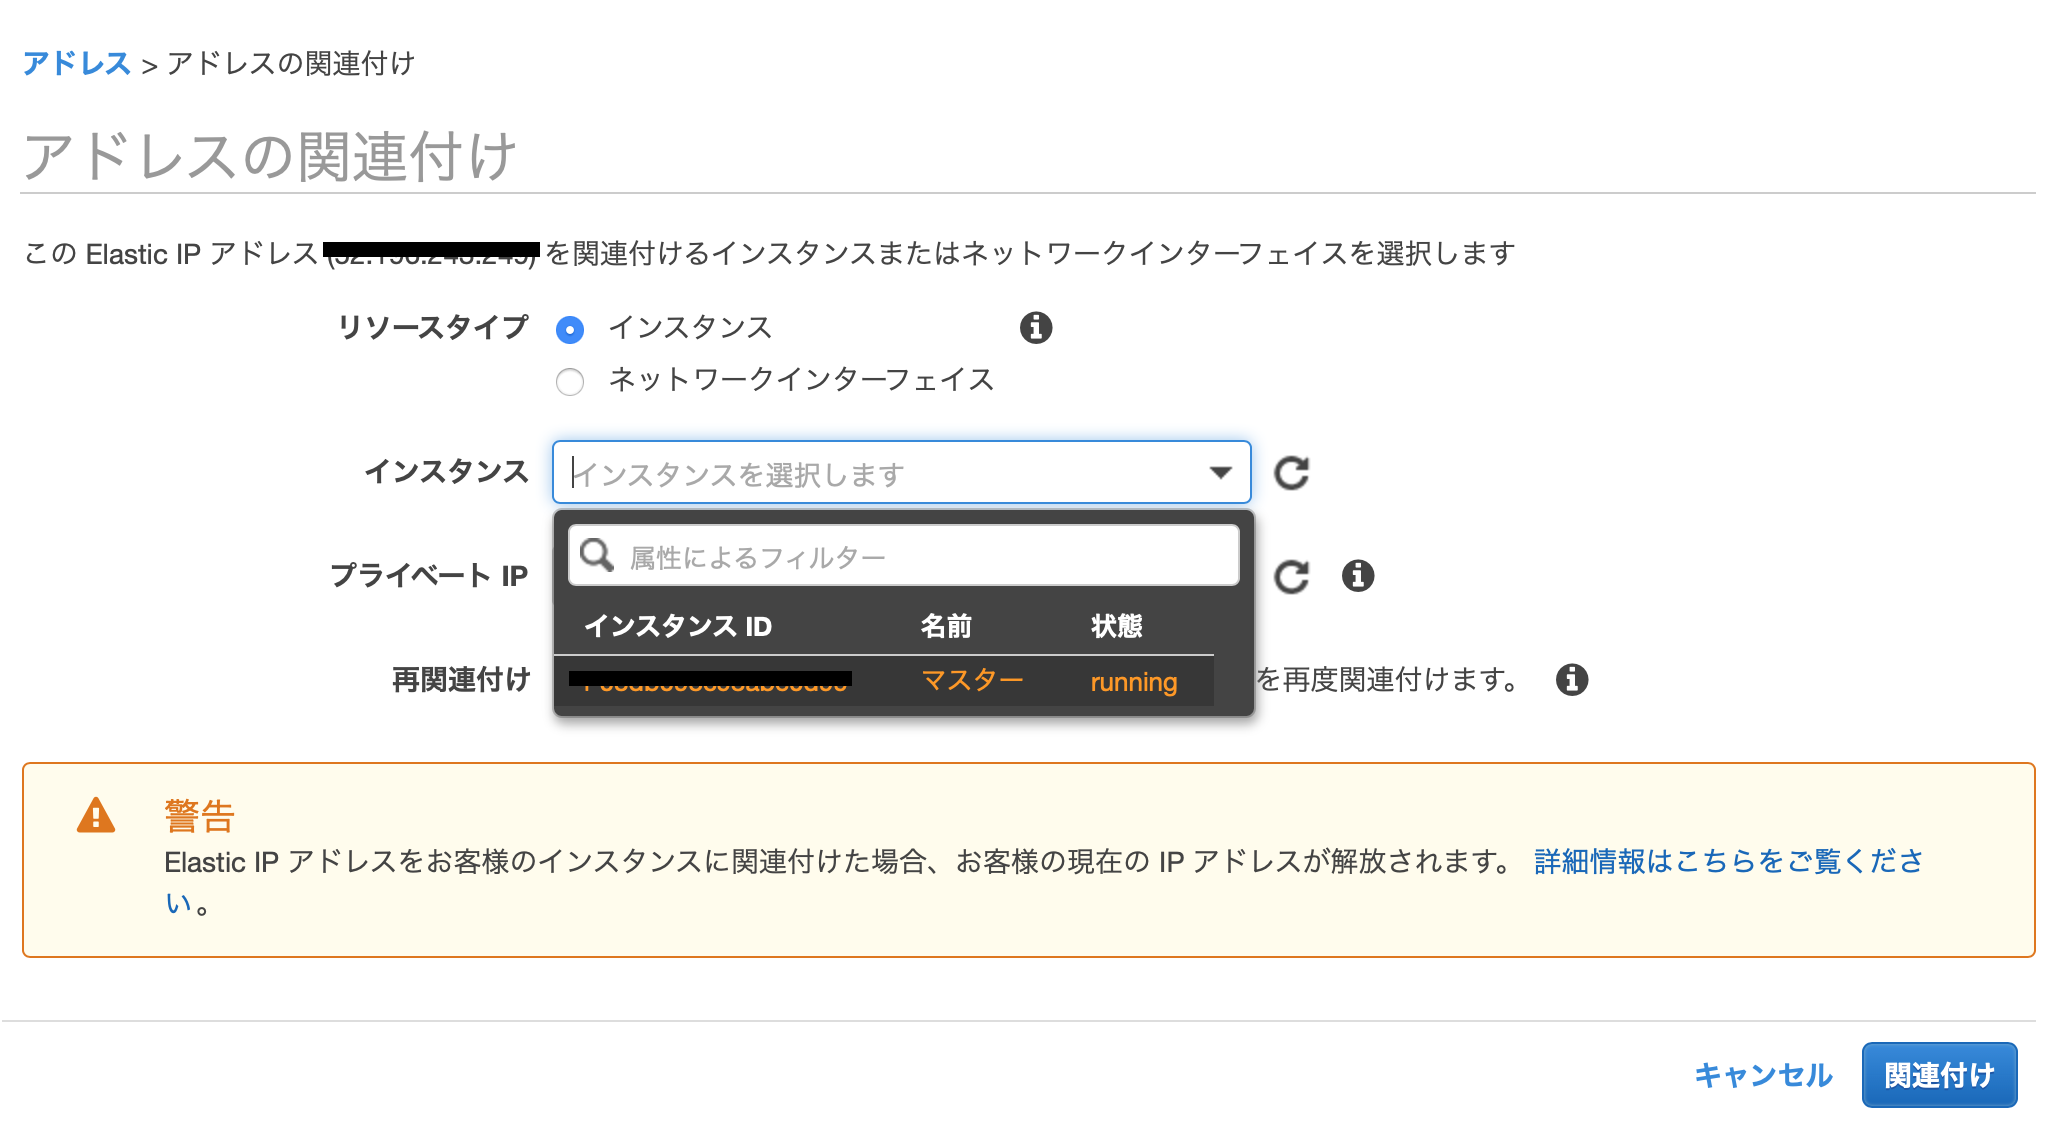
Task: Click the 関連付け button
Action: [1939, 1075]
